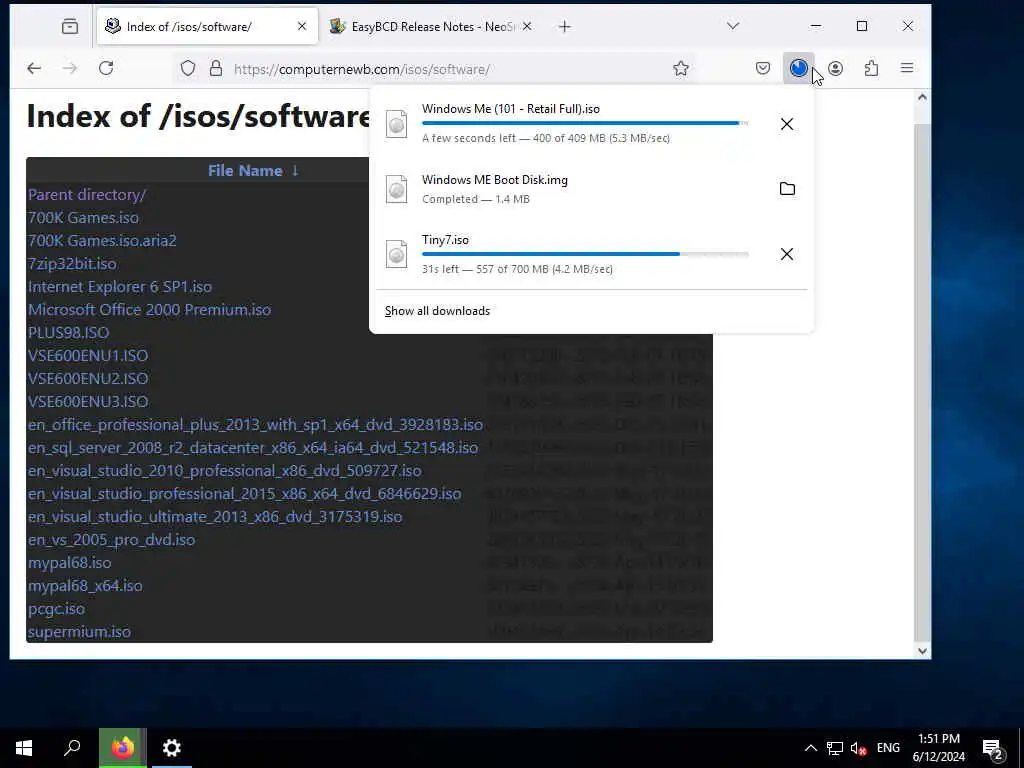The height and width of the screenshot is (768, 1024).
Task: Expand the list all tabs chevron
Action: point(733,26)
